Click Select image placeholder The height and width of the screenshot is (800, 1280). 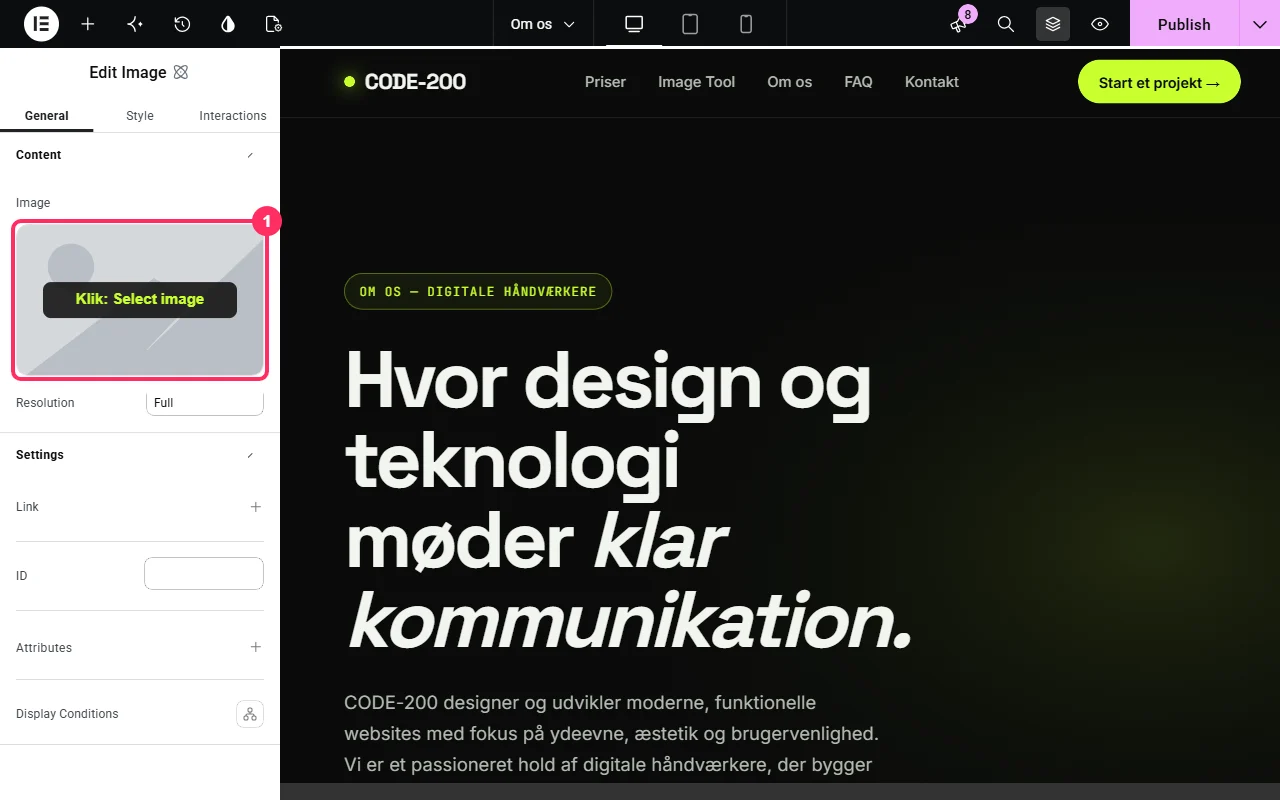pos(140,300)
